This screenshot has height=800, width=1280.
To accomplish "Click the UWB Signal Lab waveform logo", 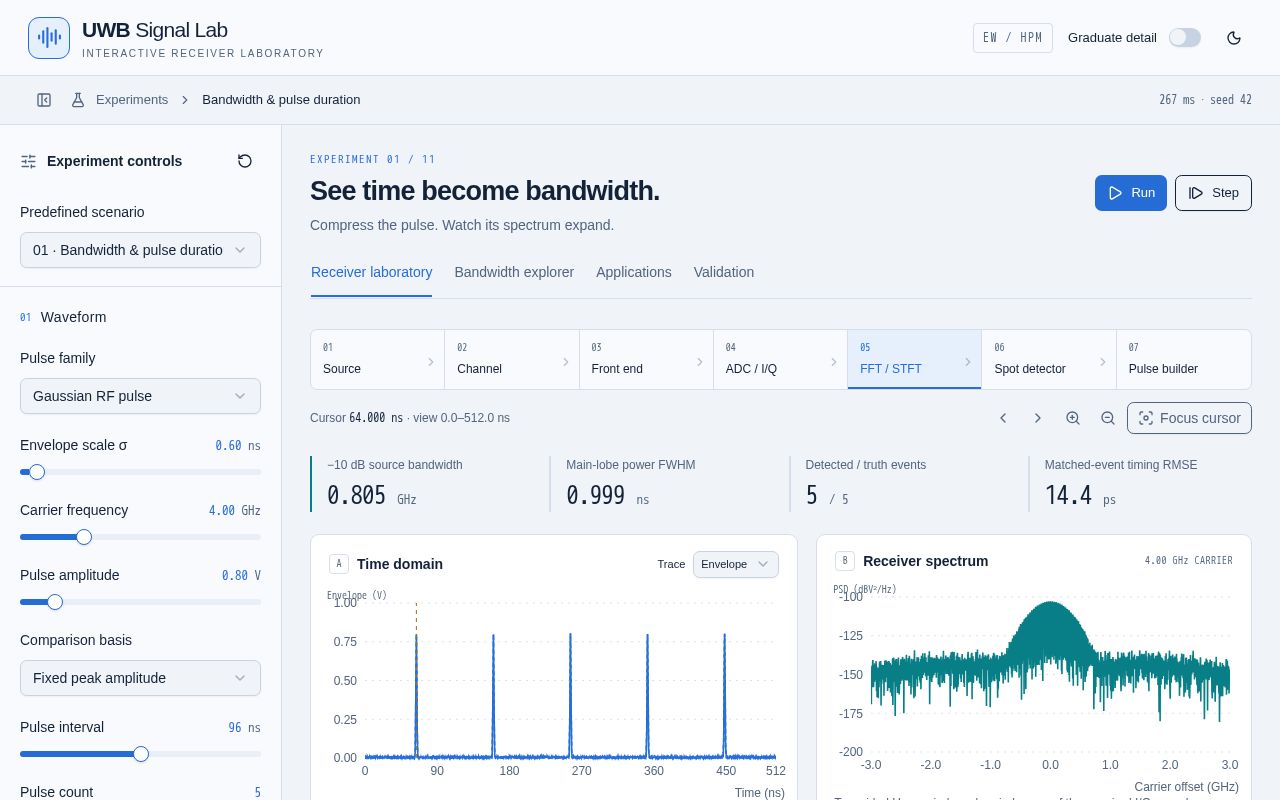I will pyautogui.click(x=49, y=38).
